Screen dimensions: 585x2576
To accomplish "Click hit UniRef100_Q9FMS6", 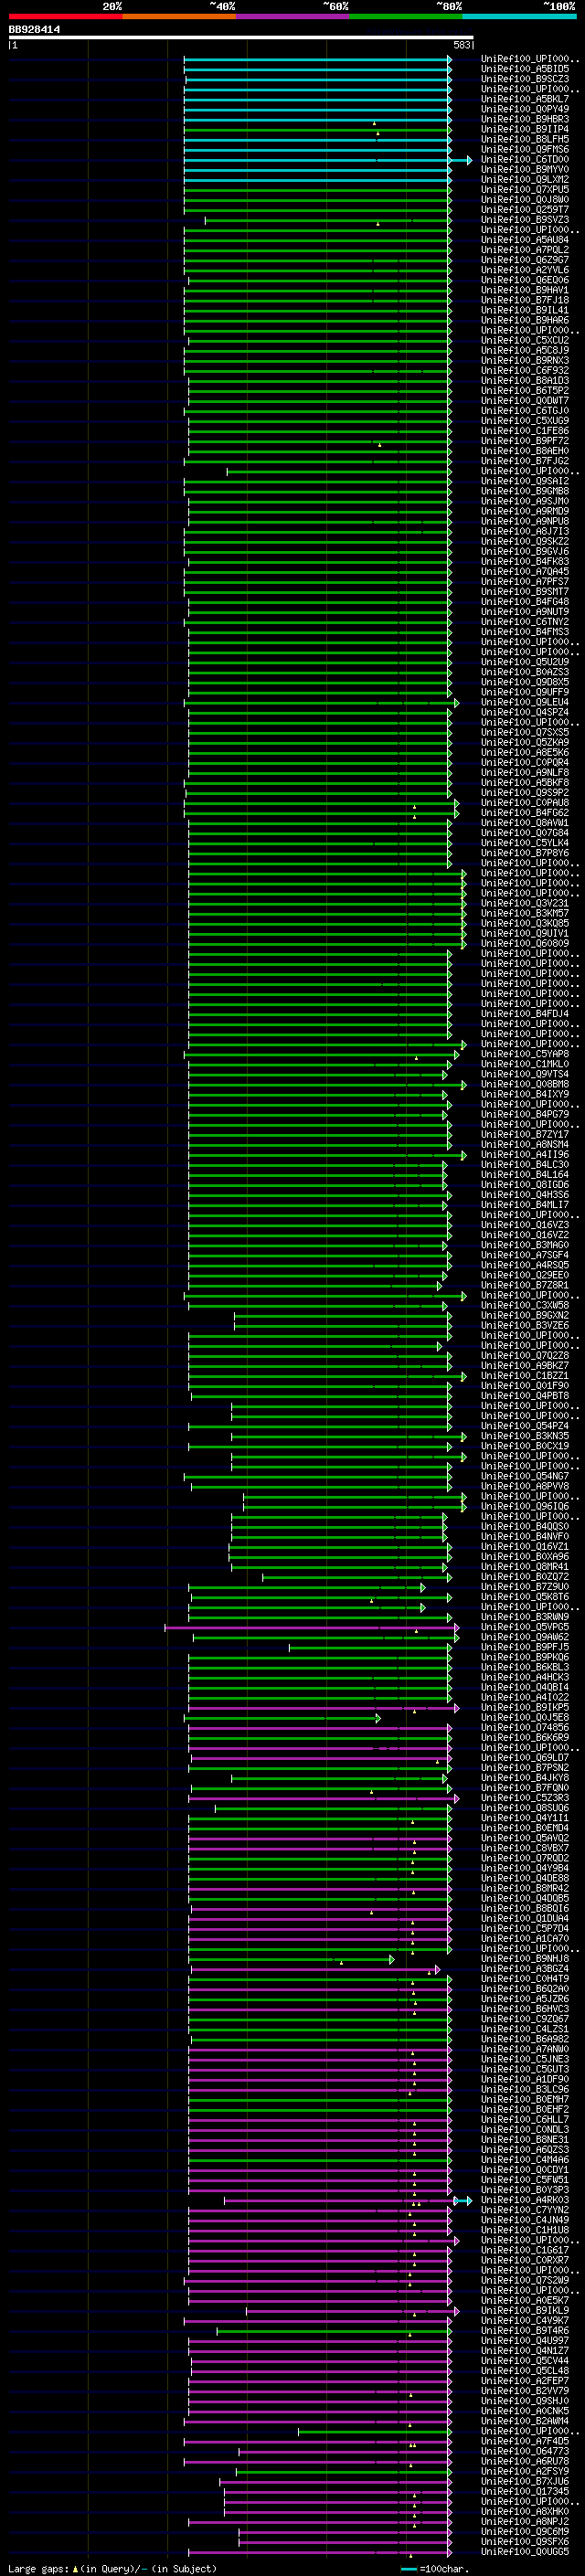I will pyautogui.click(x=525, y=150).
